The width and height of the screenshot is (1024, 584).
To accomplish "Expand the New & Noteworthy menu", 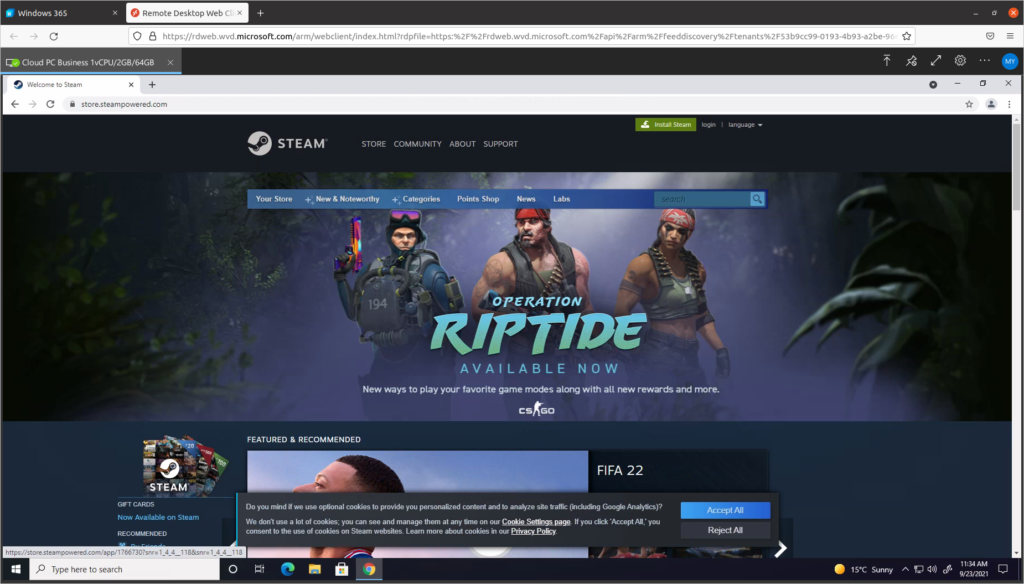I will (x=342, y=199).
